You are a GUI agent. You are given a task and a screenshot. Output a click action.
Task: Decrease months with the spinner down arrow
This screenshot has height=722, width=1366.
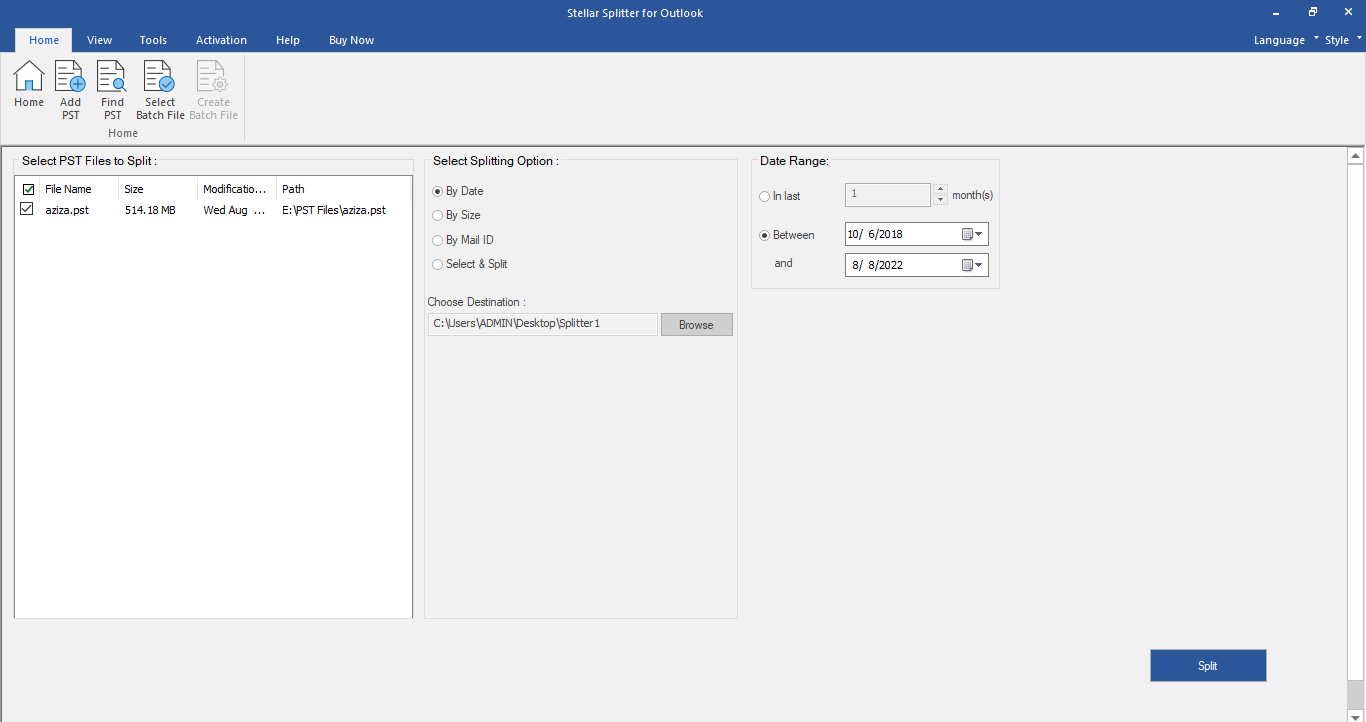click(940, 200)
